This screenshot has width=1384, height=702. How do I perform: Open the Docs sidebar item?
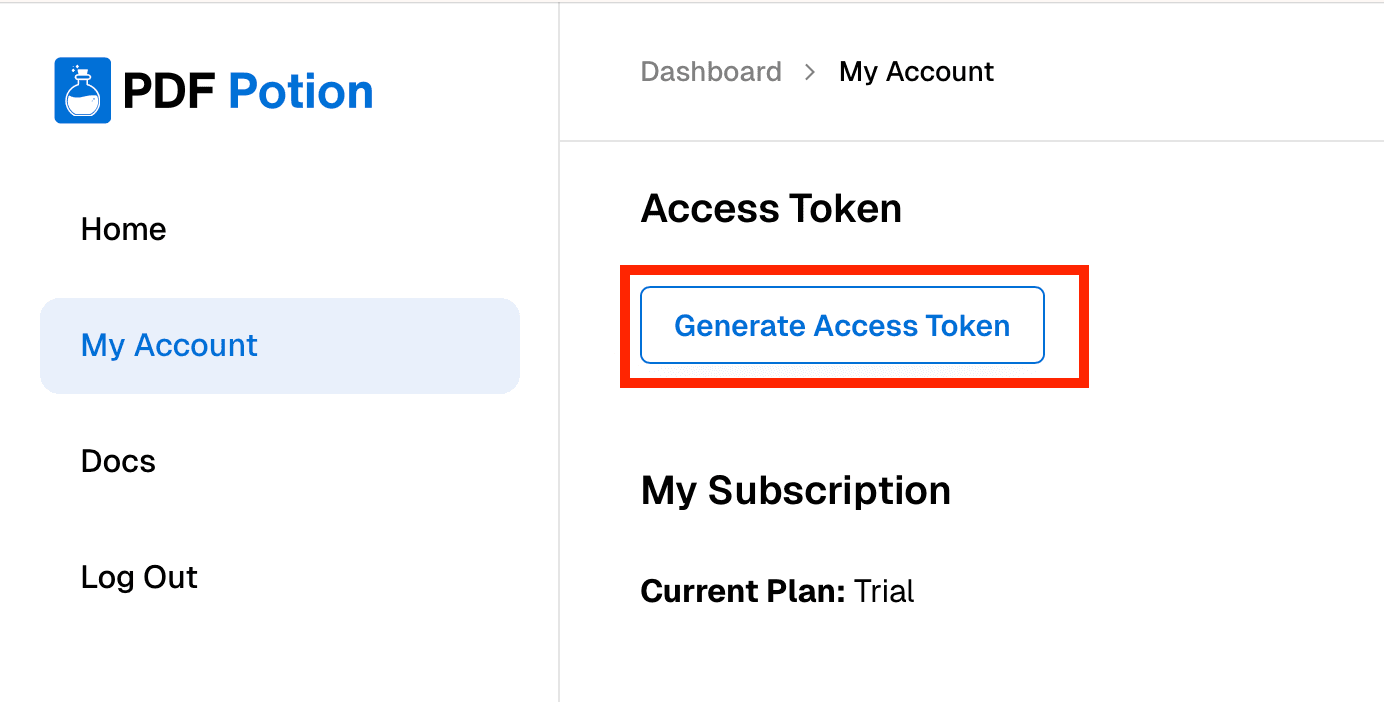118,462
